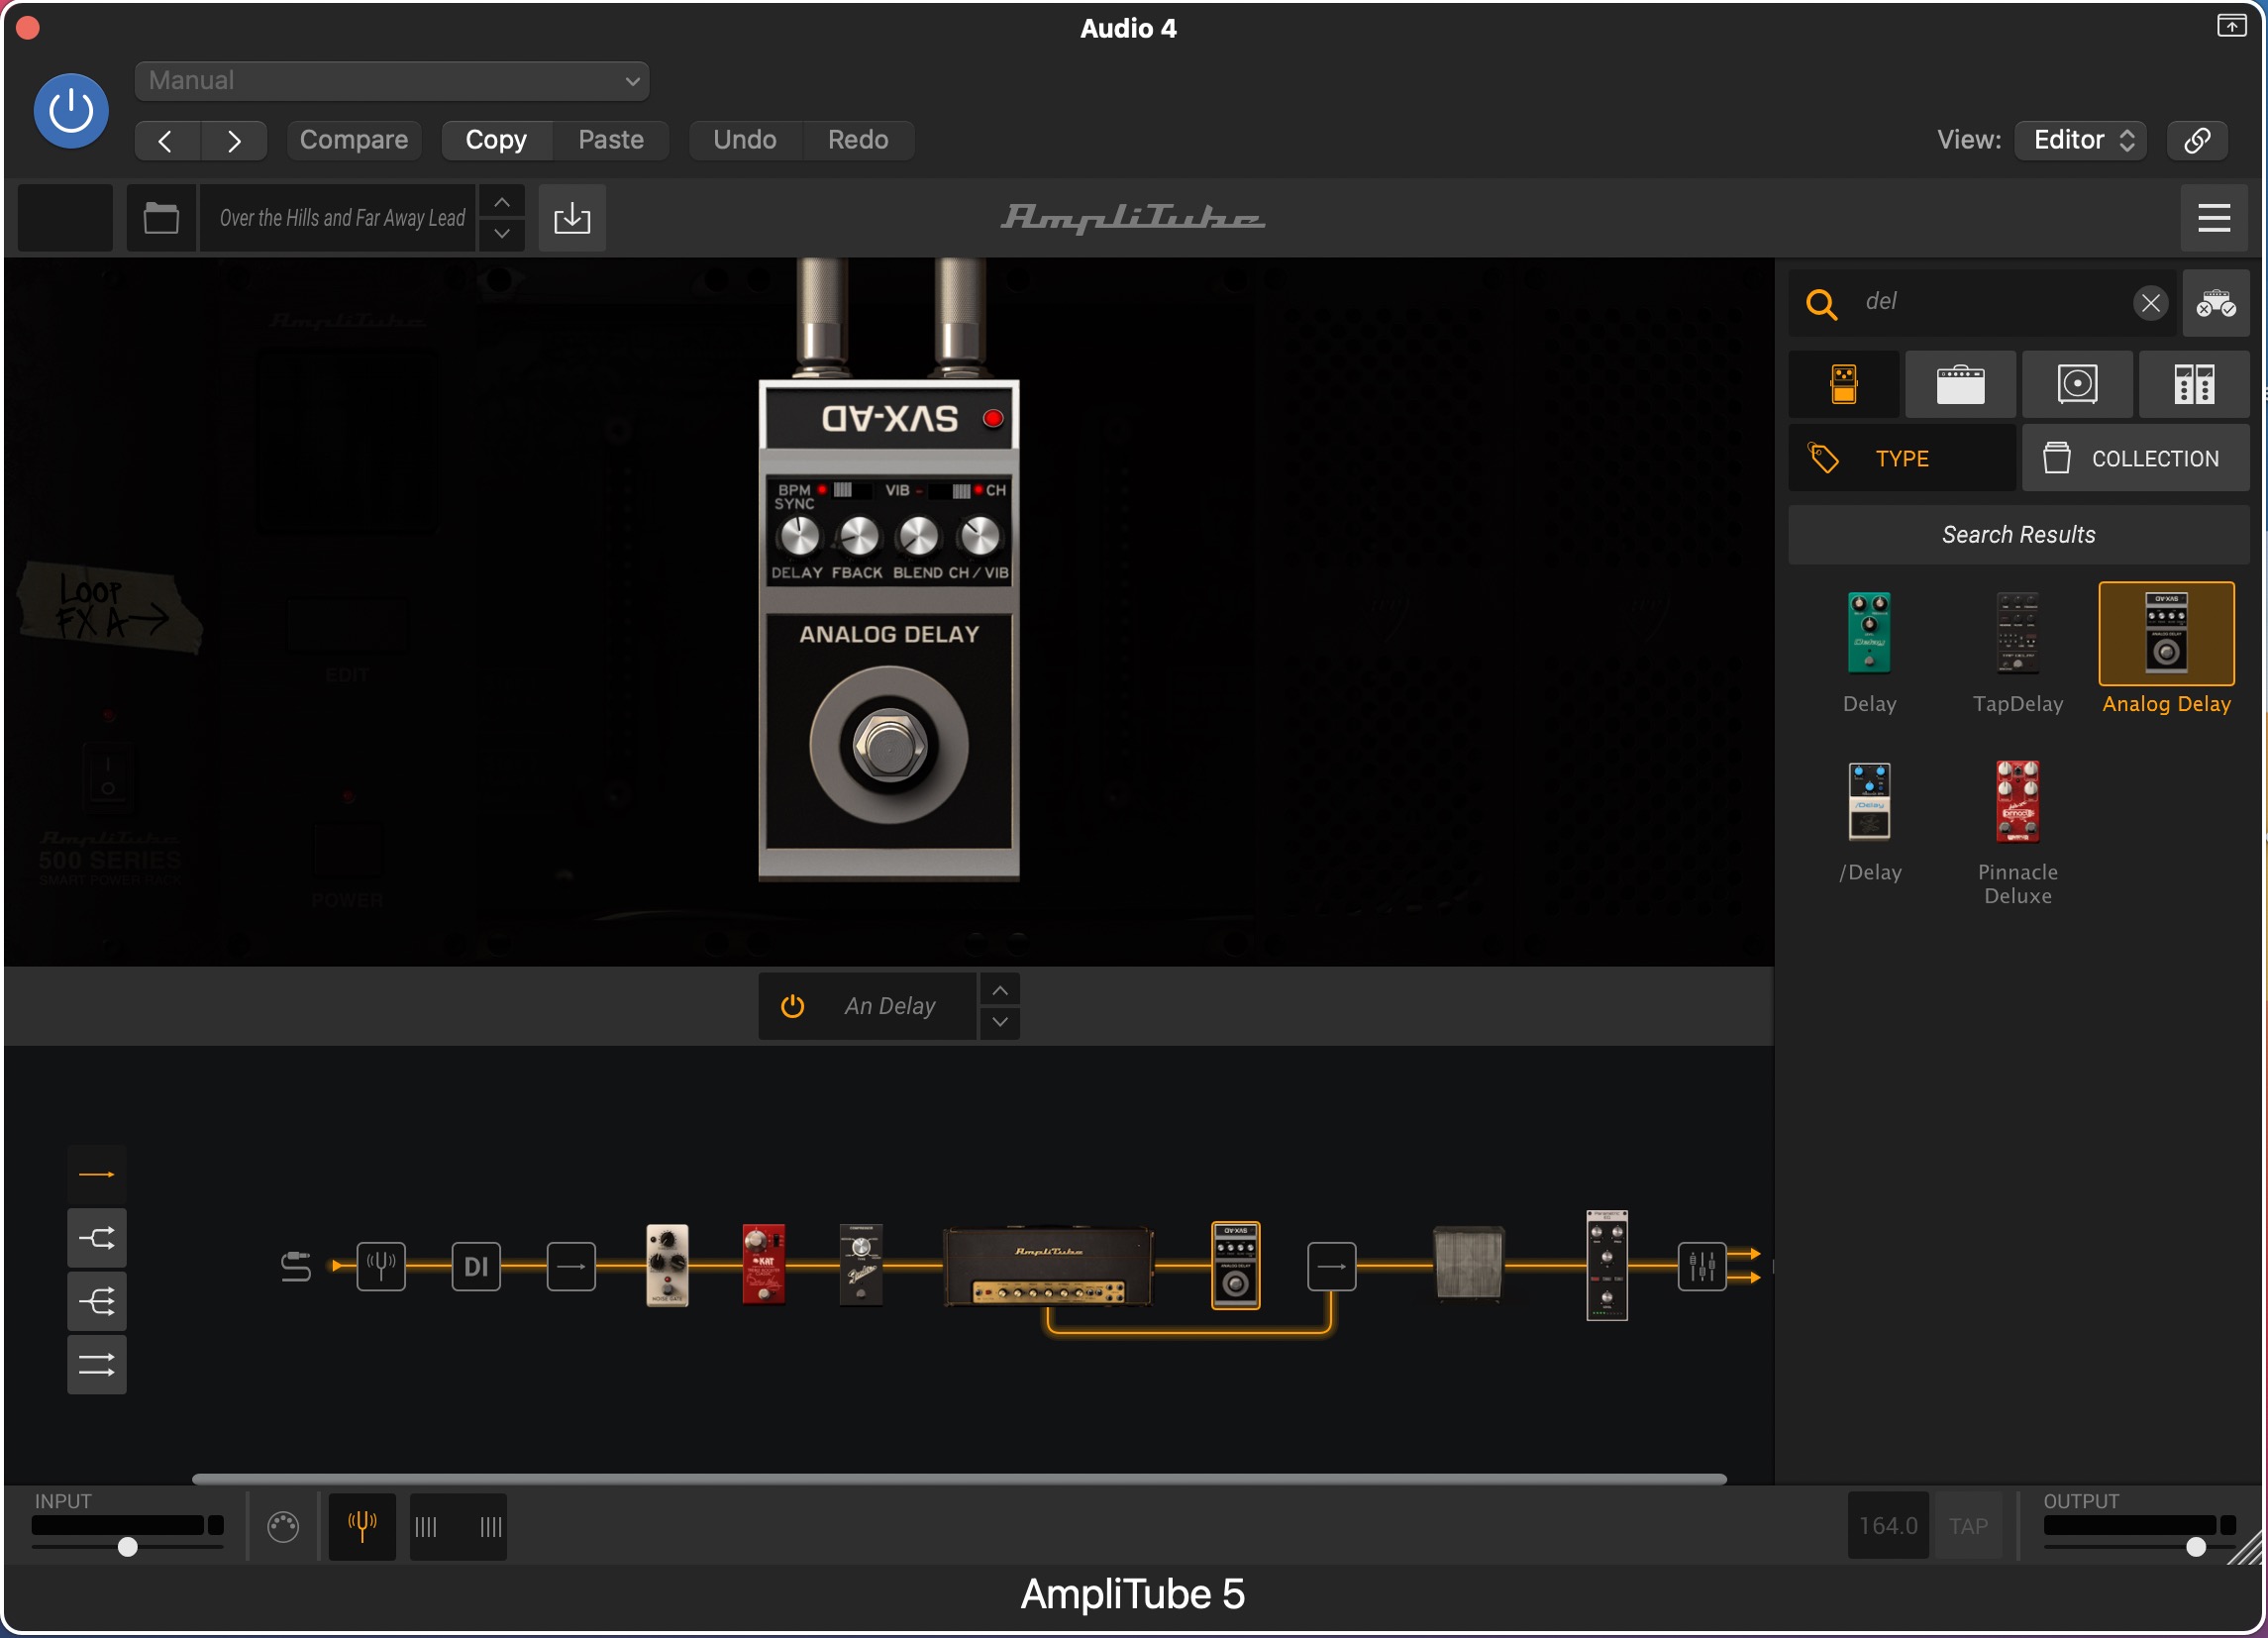Click the DELAY knob on the pedal
The width and height of the screenshot is (2268, 1638).
[798, 537]
